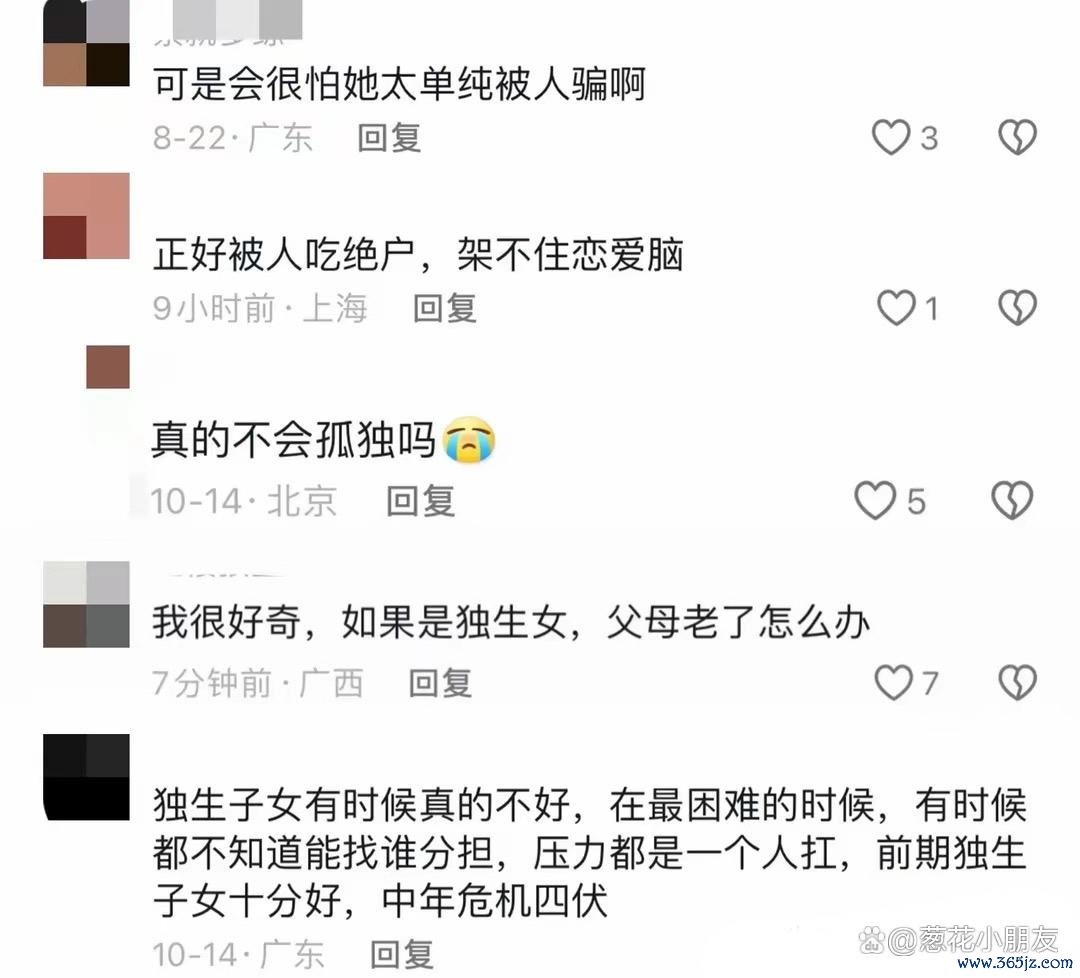1080x978 pixels.
Task: Reply to the 8-22 广东 comment
Action: pos(389,138)
